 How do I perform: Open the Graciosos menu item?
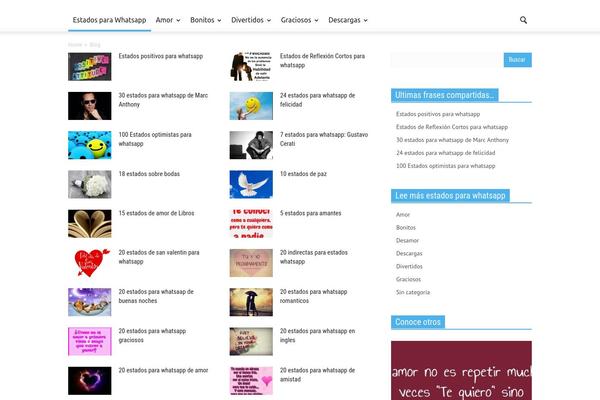click(299, 20)
